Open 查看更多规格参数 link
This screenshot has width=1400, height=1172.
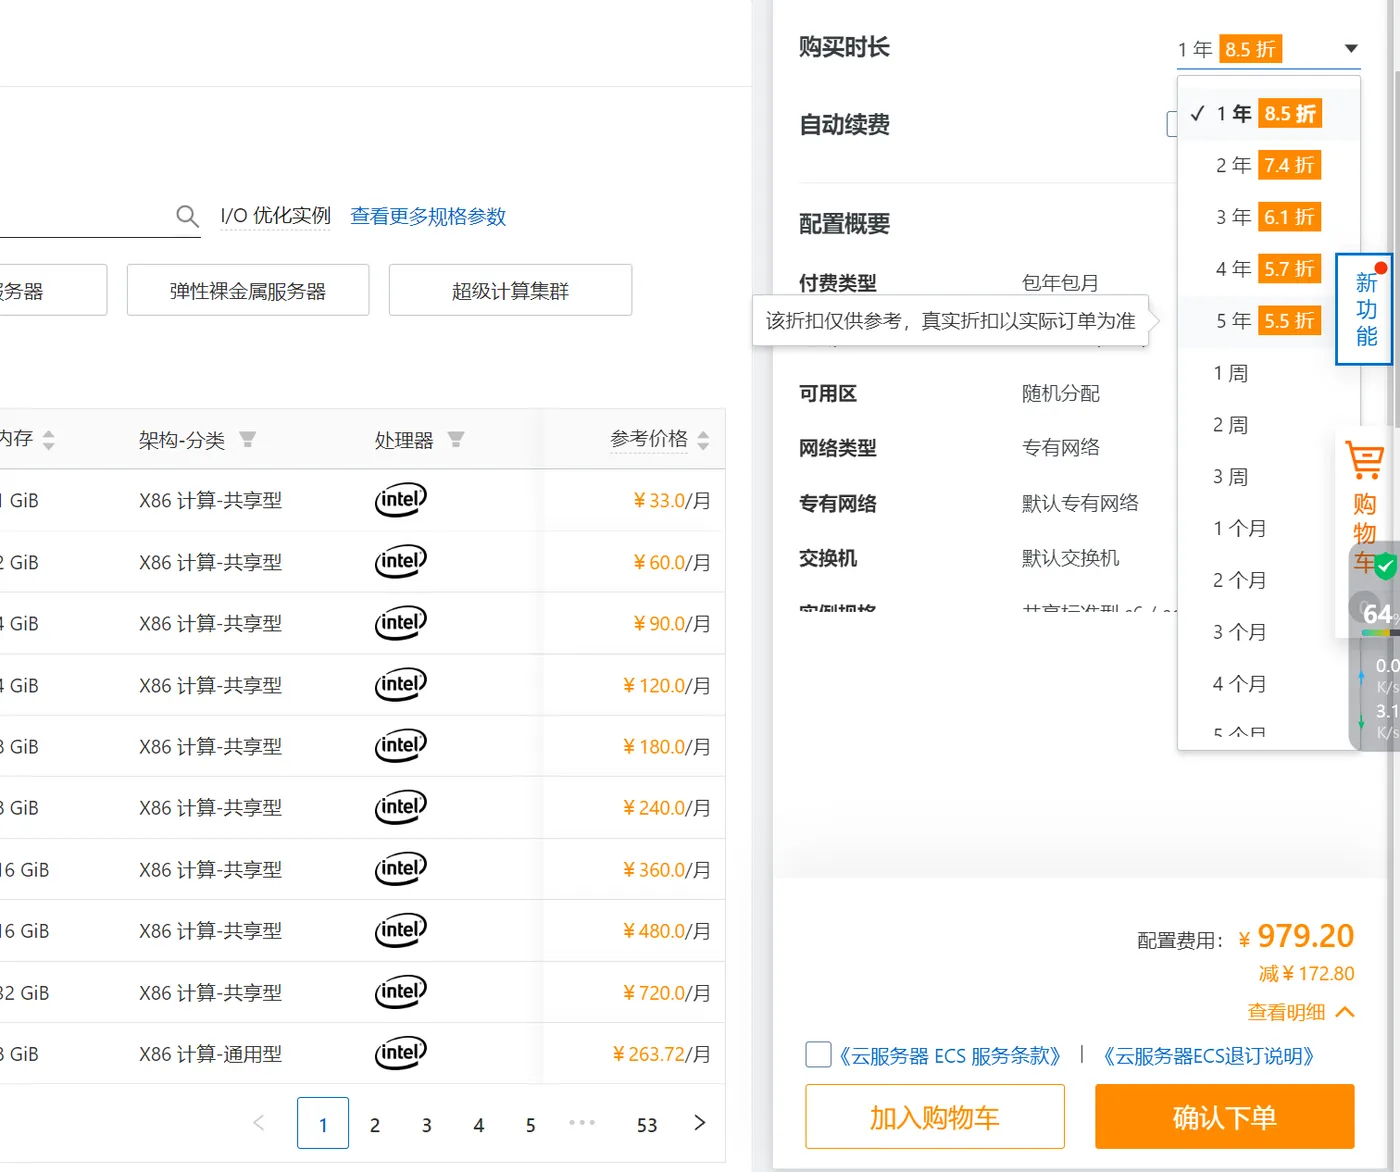[x=428, y=216]
